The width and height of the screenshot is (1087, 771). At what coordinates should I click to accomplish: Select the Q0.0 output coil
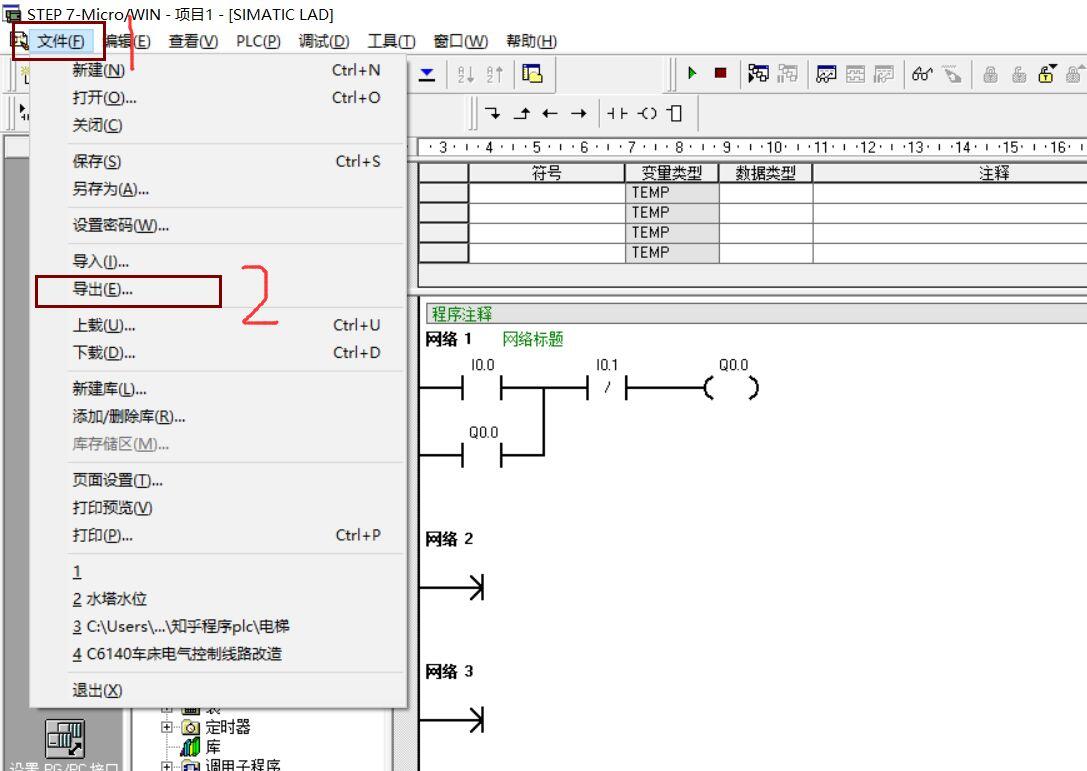pyautogui.click(x=732, y=388)
